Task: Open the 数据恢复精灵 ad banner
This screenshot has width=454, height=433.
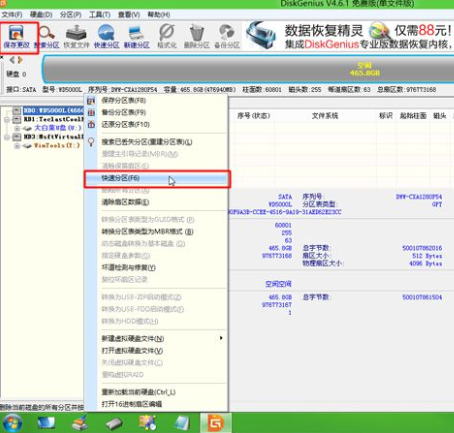Action: (x=348, y=36)
